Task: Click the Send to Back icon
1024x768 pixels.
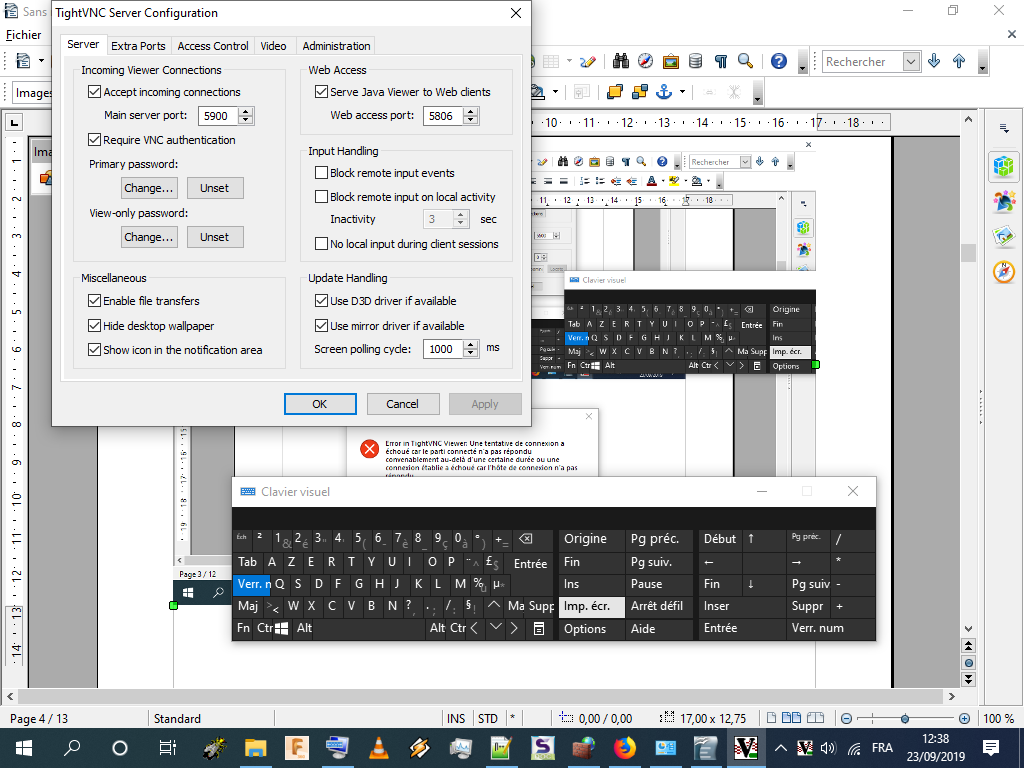Action: tap(640, 92)
